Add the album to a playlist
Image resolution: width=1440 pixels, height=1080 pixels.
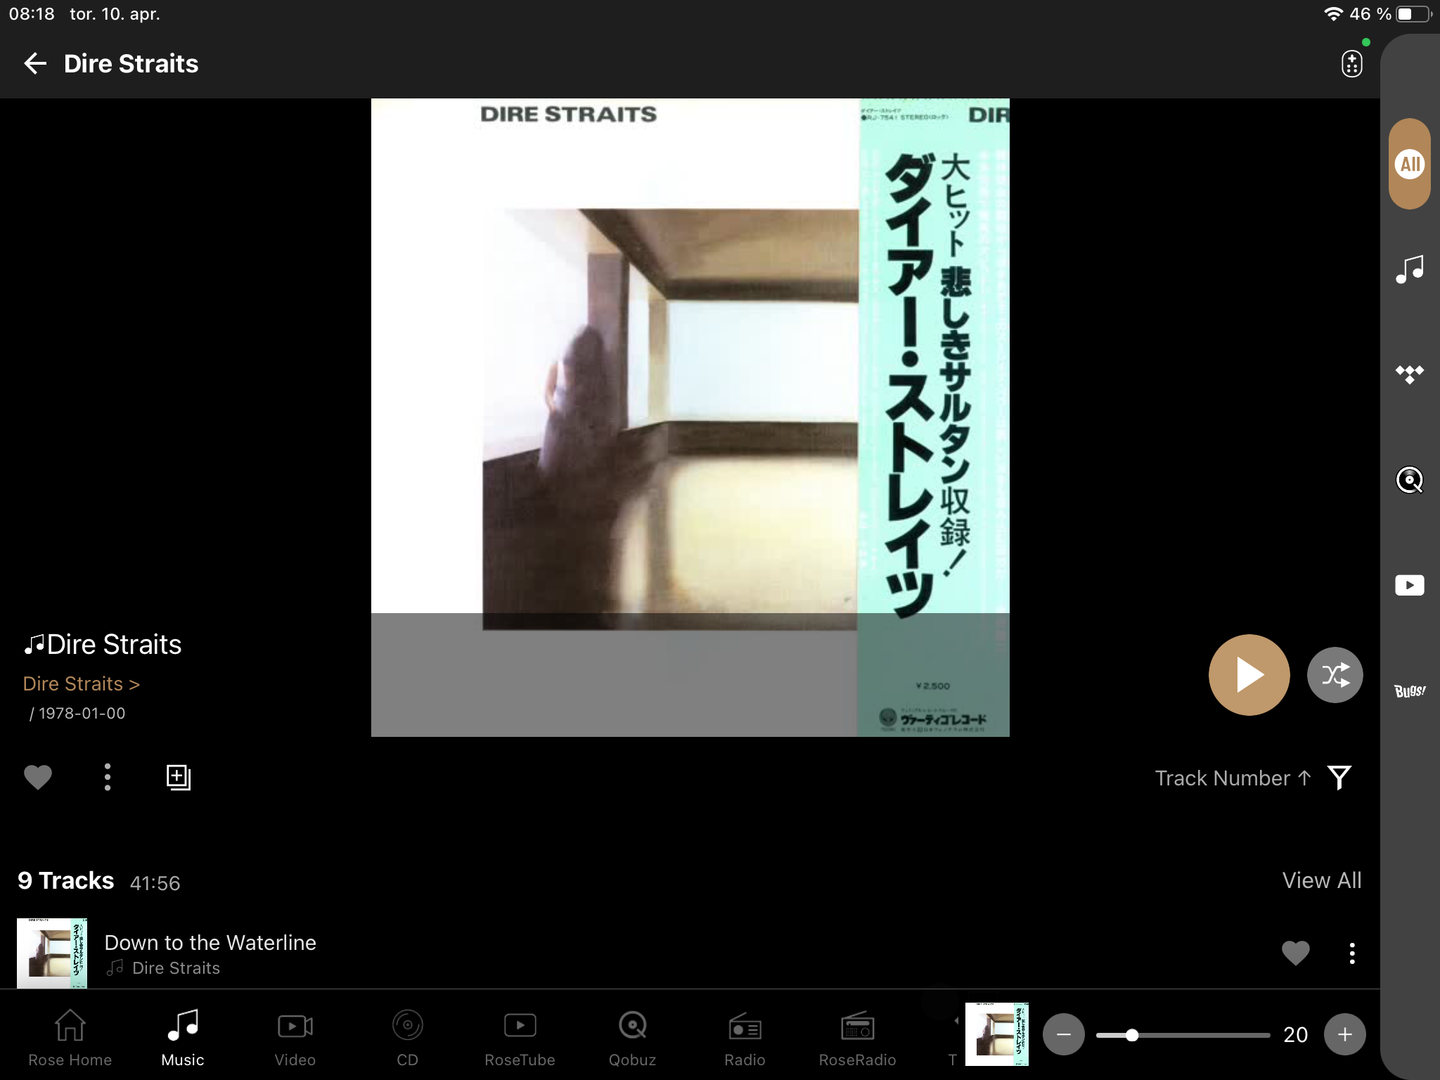click(x=178, y=777)
